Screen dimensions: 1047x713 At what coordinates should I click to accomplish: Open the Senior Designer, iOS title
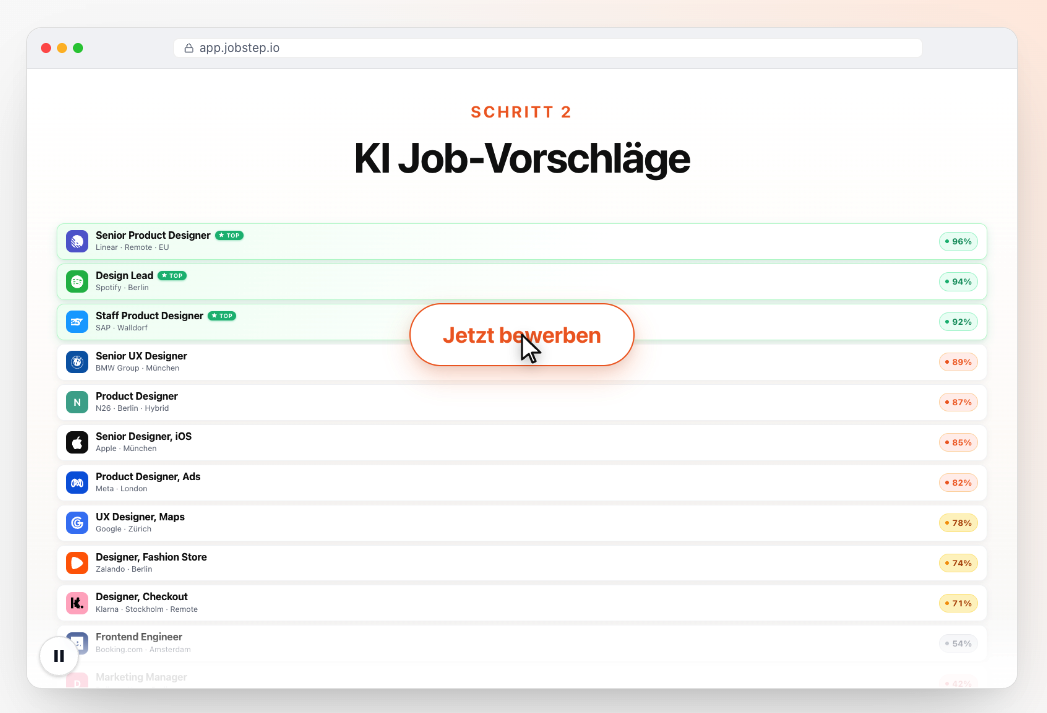click(x=144, y=436)
